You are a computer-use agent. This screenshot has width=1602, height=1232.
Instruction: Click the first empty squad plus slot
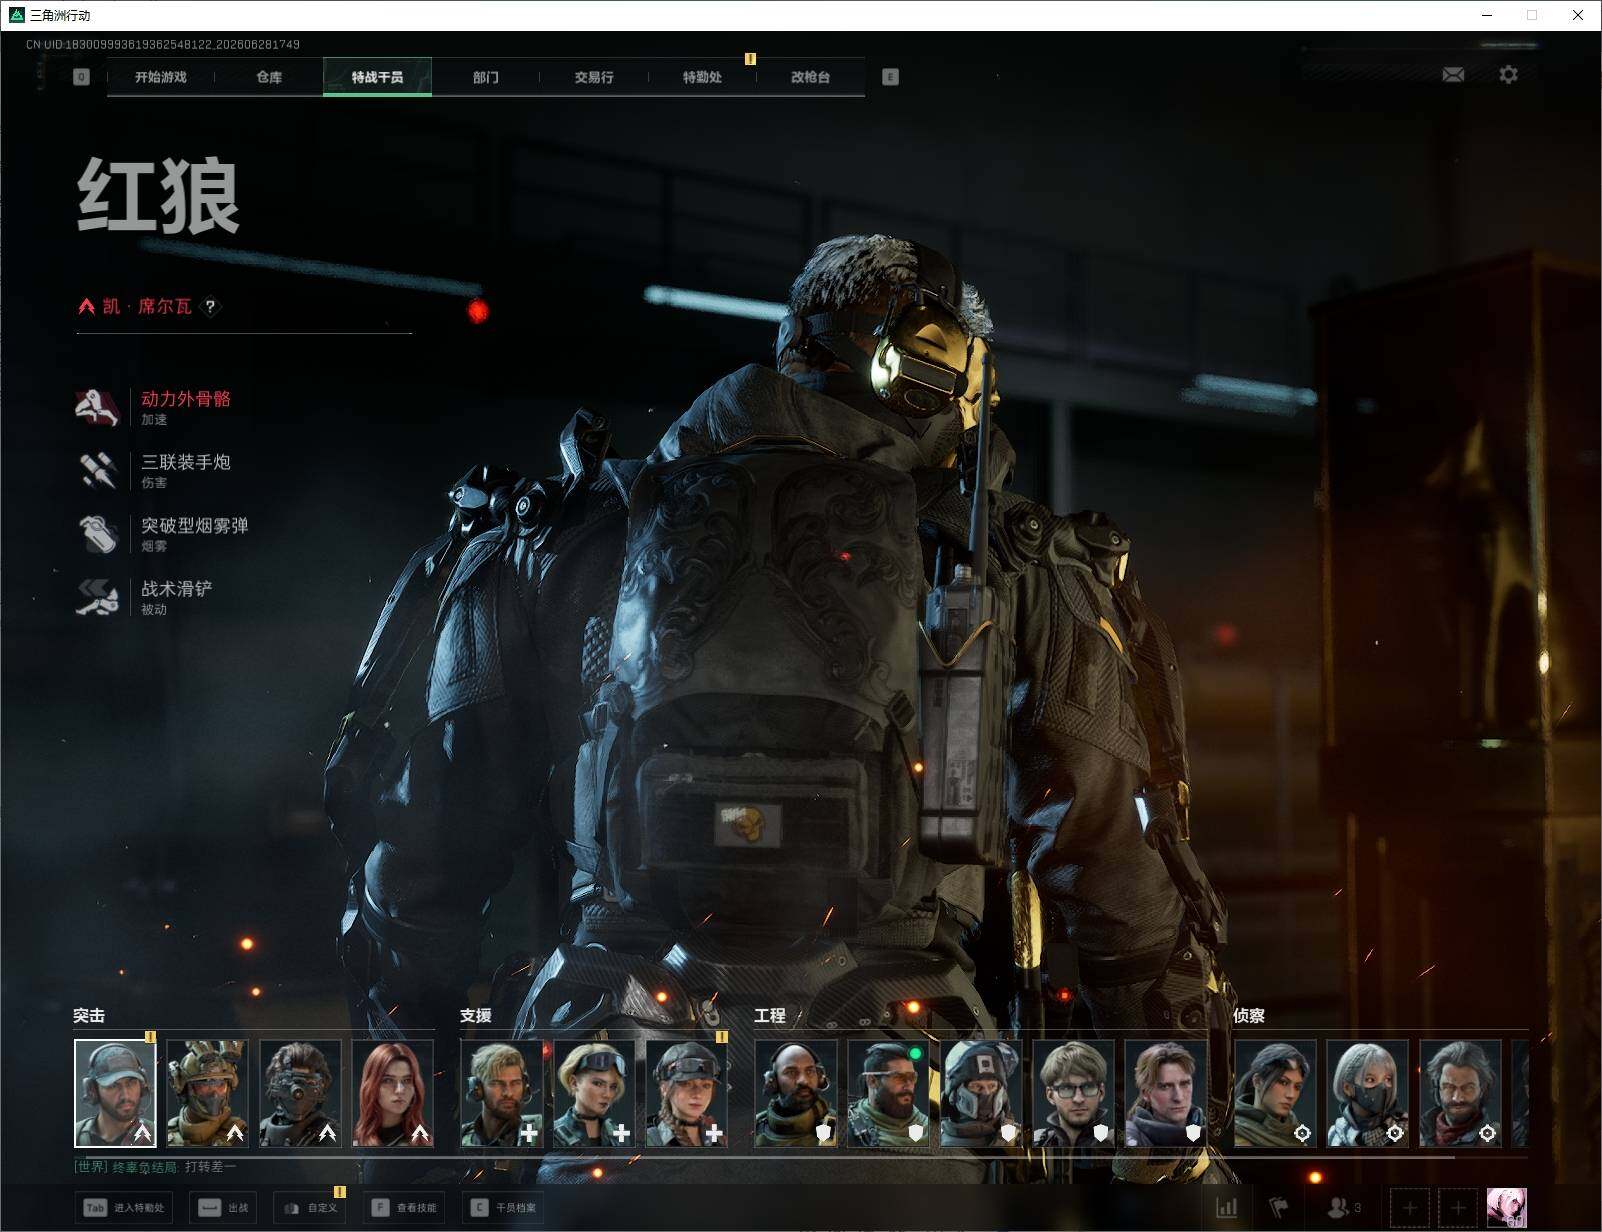coord(1410,1208)
